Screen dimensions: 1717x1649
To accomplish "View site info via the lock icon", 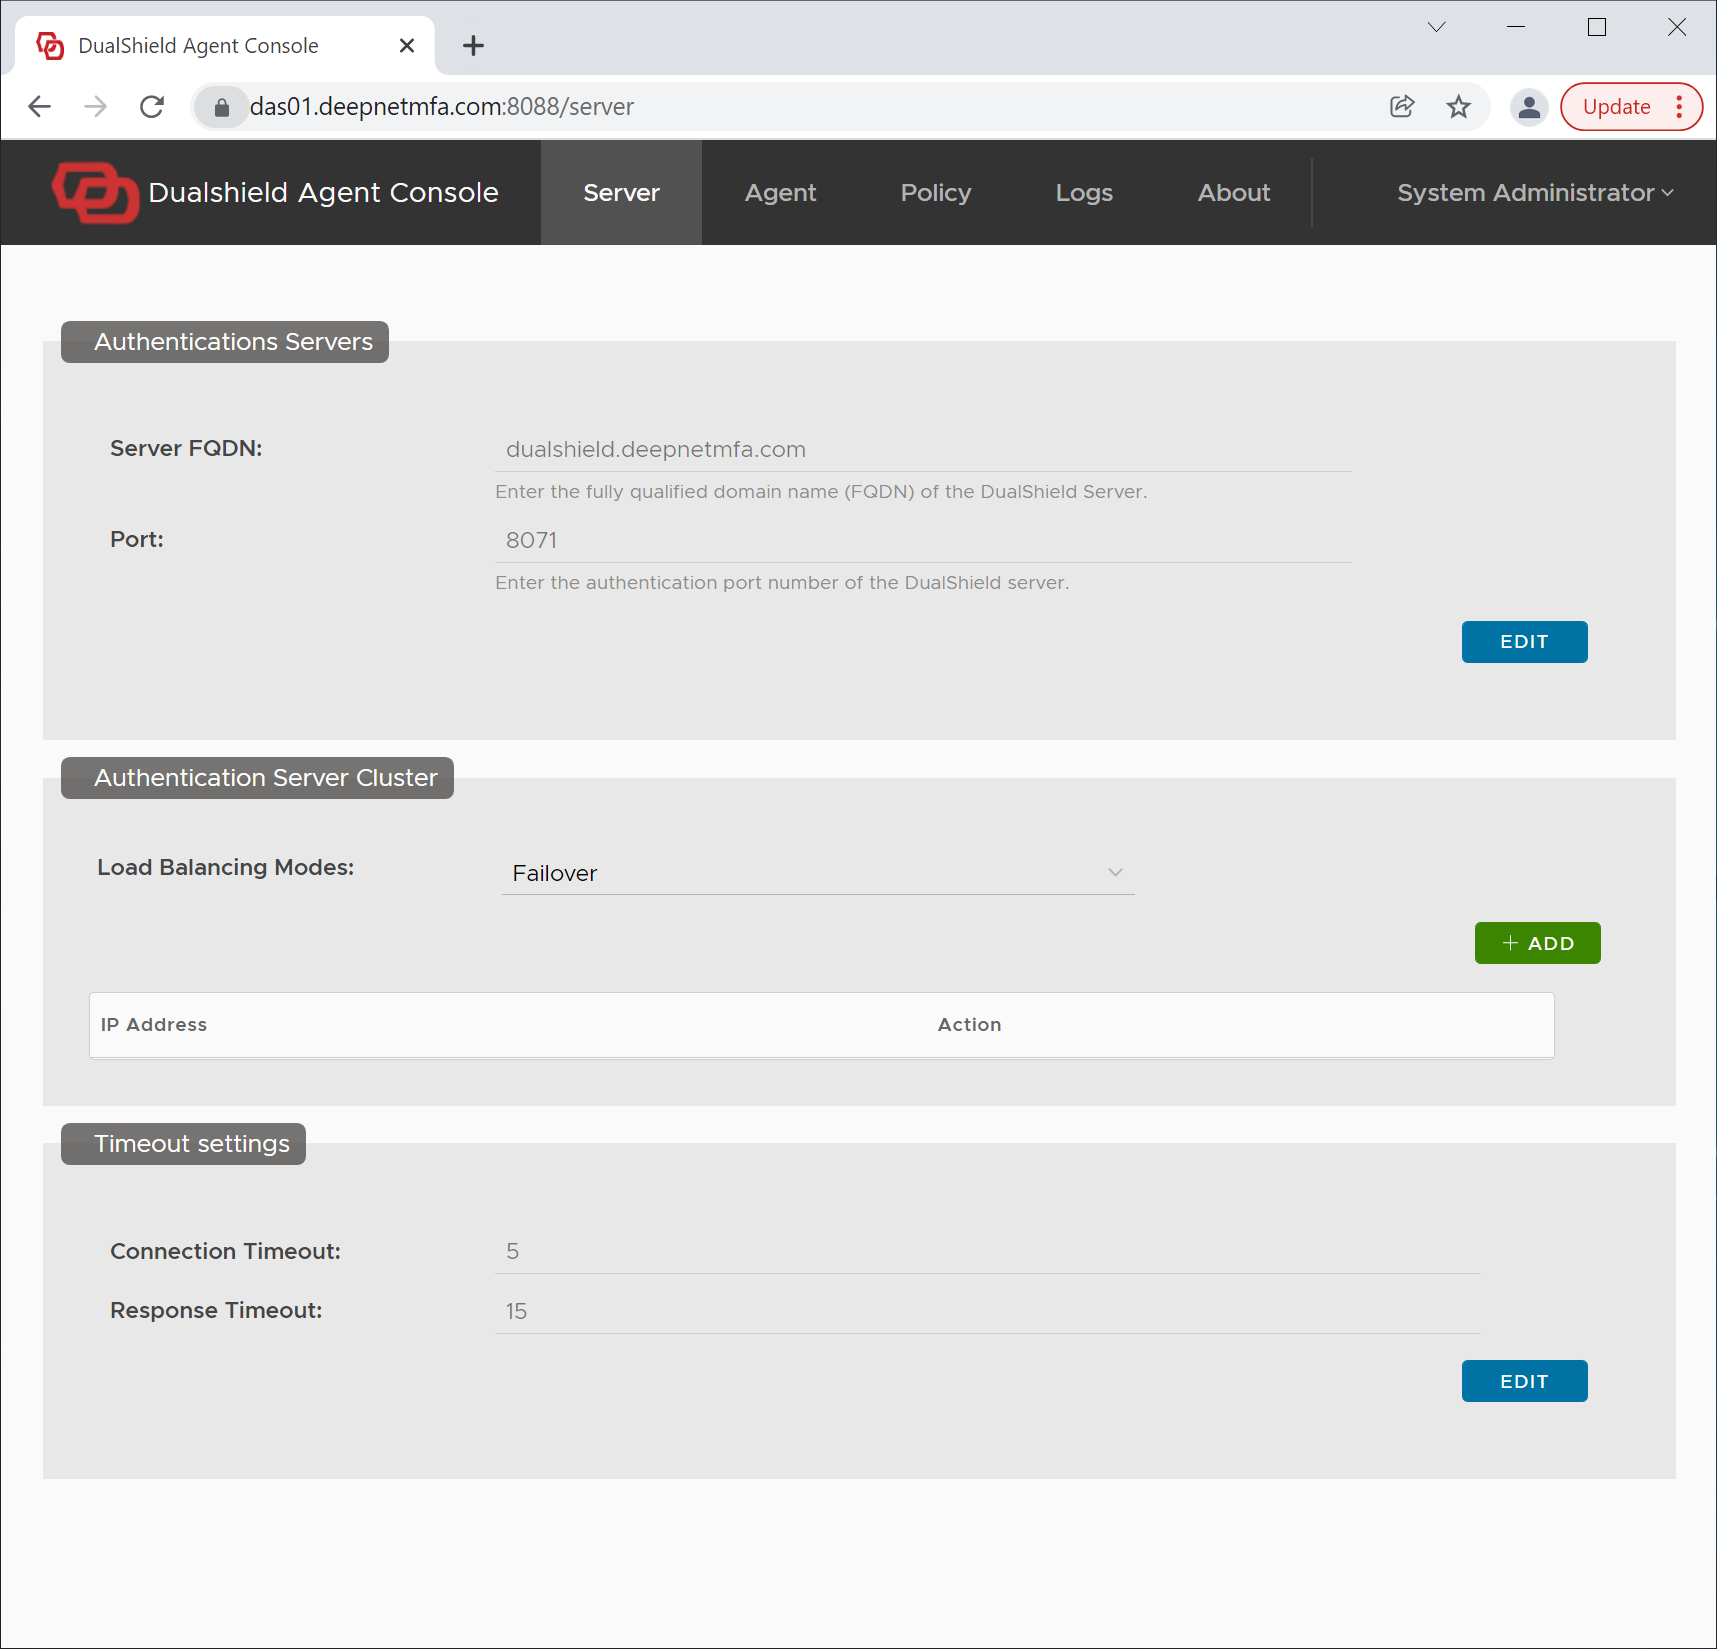I will click(x=222, y=107).
